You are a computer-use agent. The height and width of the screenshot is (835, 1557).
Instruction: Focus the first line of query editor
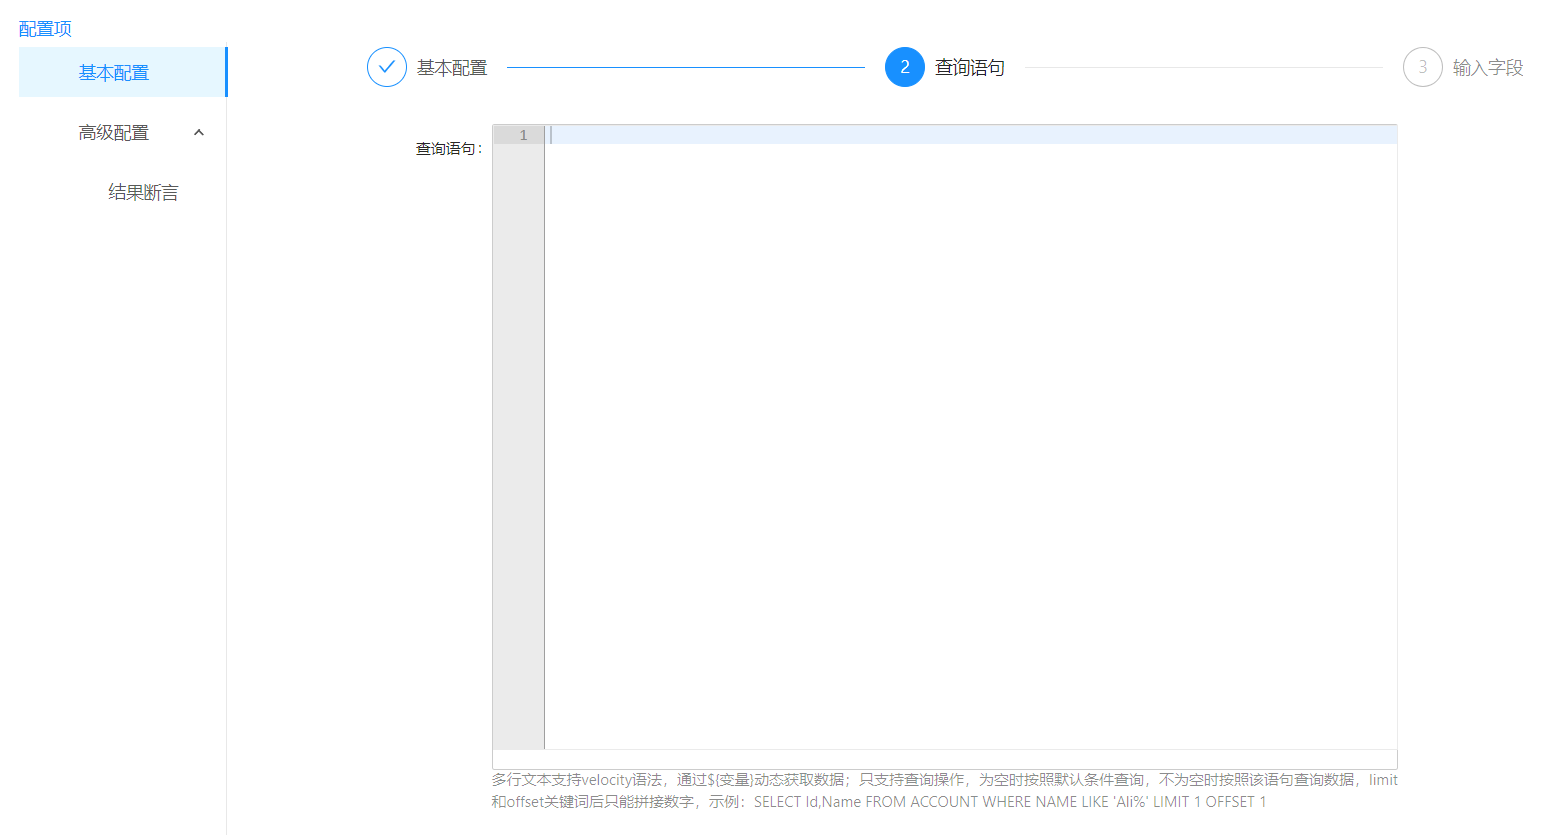[970, 135]
